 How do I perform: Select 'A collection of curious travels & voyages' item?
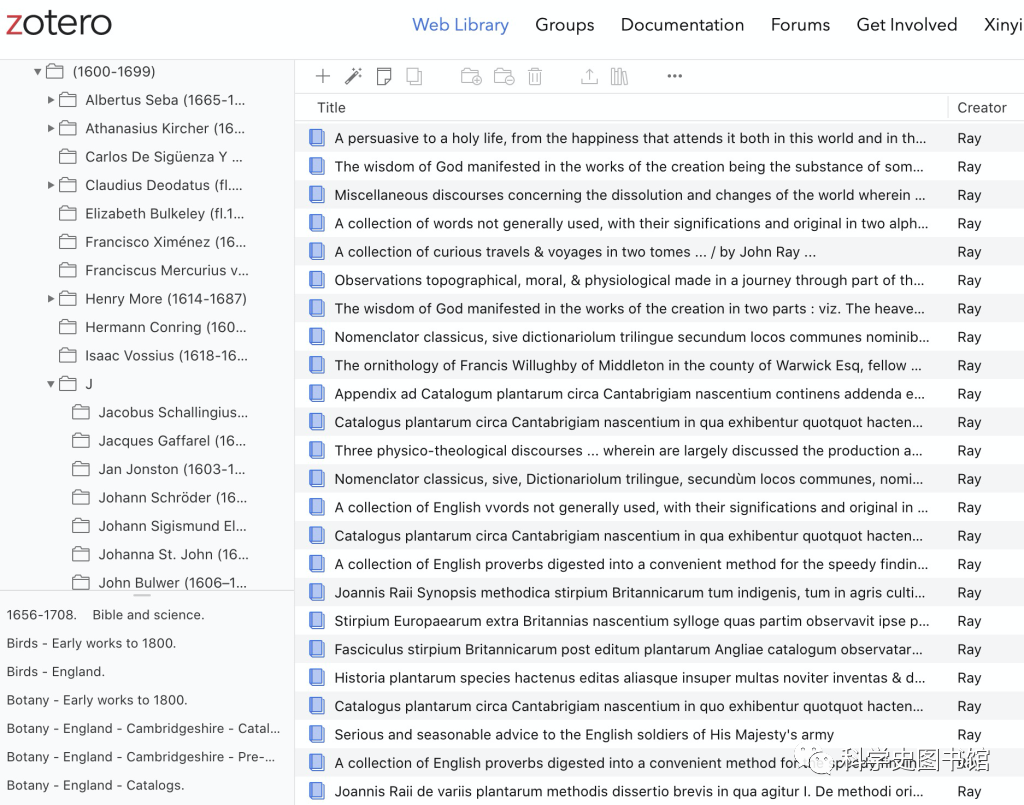click(660, 251)
